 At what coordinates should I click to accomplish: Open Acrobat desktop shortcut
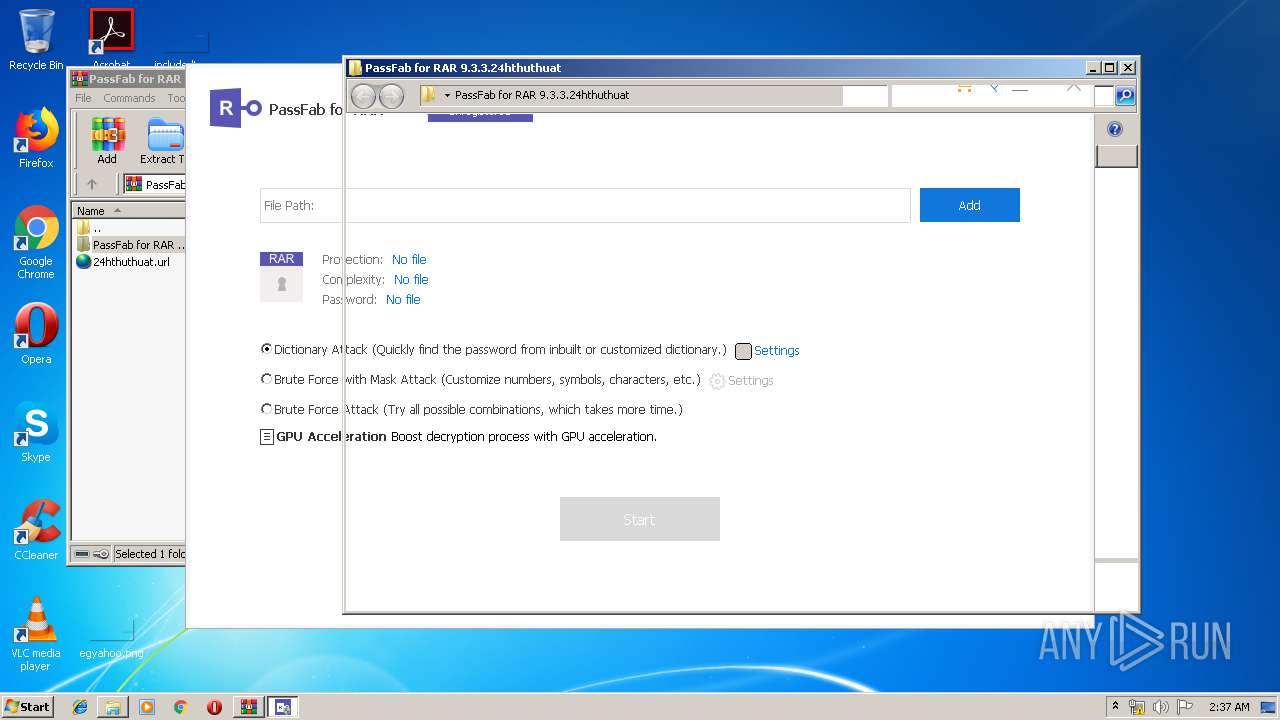pos(112,40)
